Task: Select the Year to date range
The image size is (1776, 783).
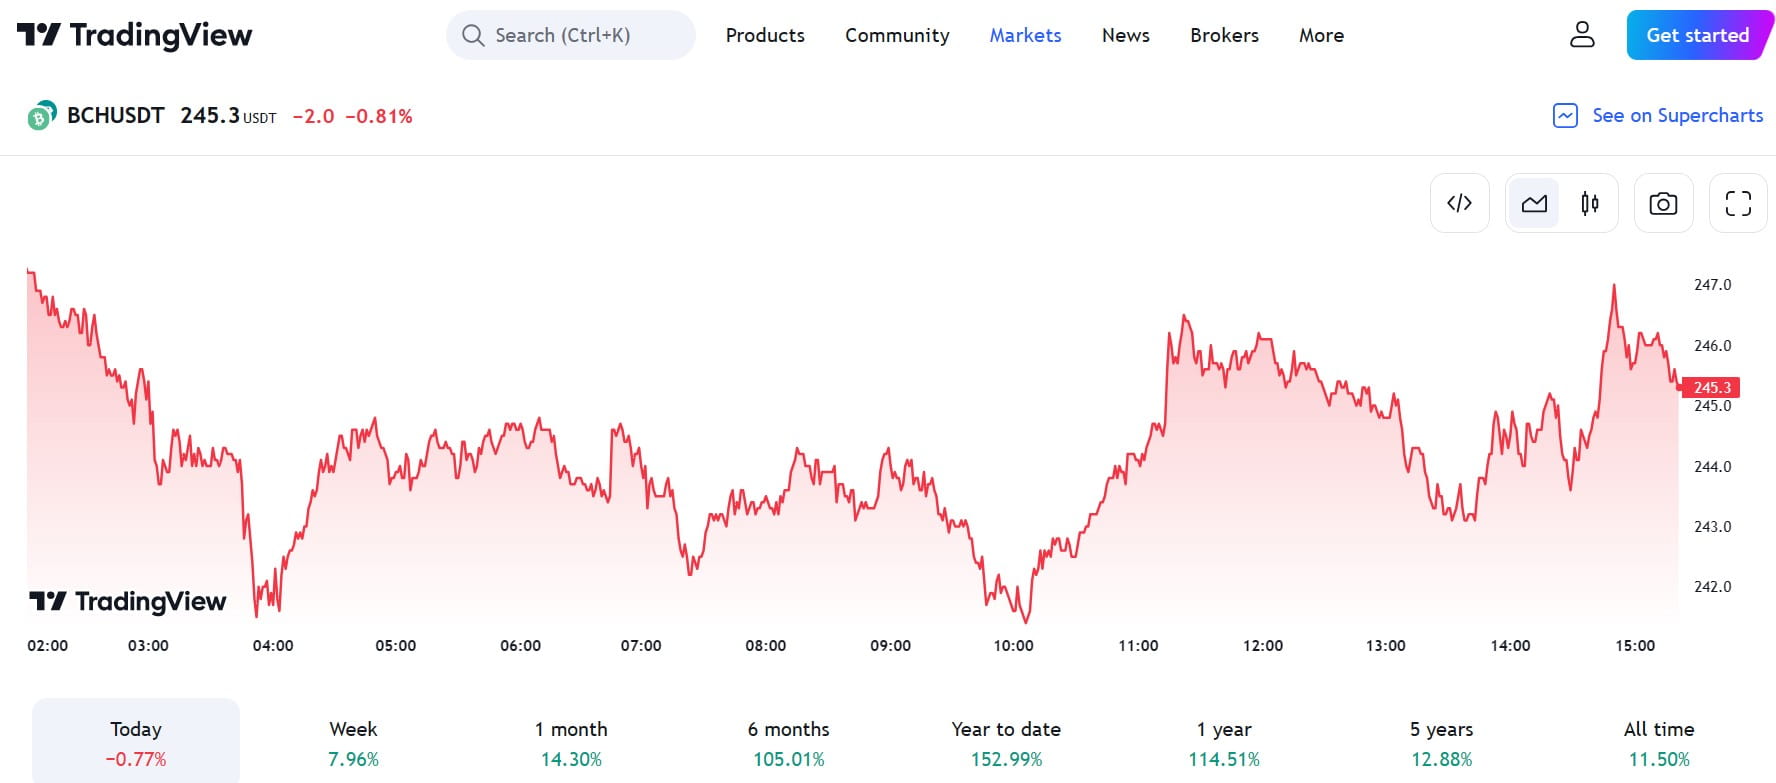Action: (x=1006, y=743)
